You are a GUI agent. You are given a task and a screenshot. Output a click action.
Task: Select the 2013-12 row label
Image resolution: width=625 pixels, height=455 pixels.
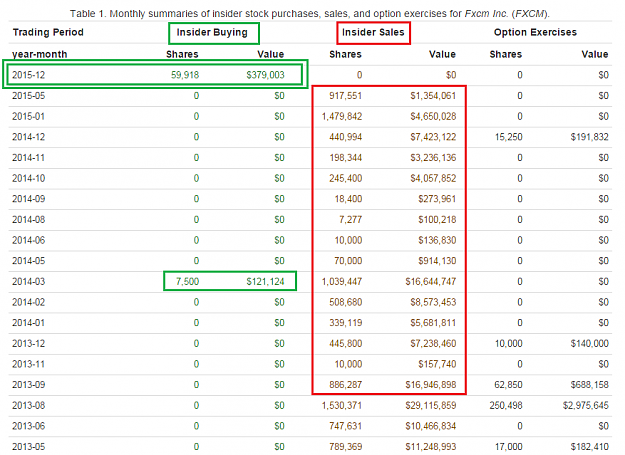point(28,343)
